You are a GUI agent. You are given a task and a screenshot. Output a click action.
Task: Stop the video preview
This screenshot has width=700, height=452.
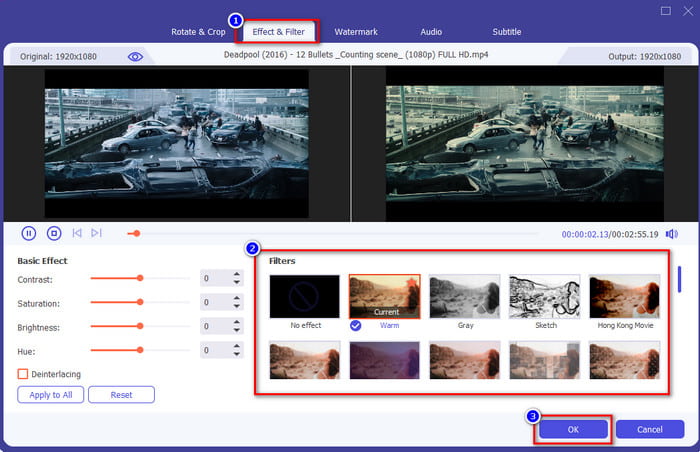[54, 233]
